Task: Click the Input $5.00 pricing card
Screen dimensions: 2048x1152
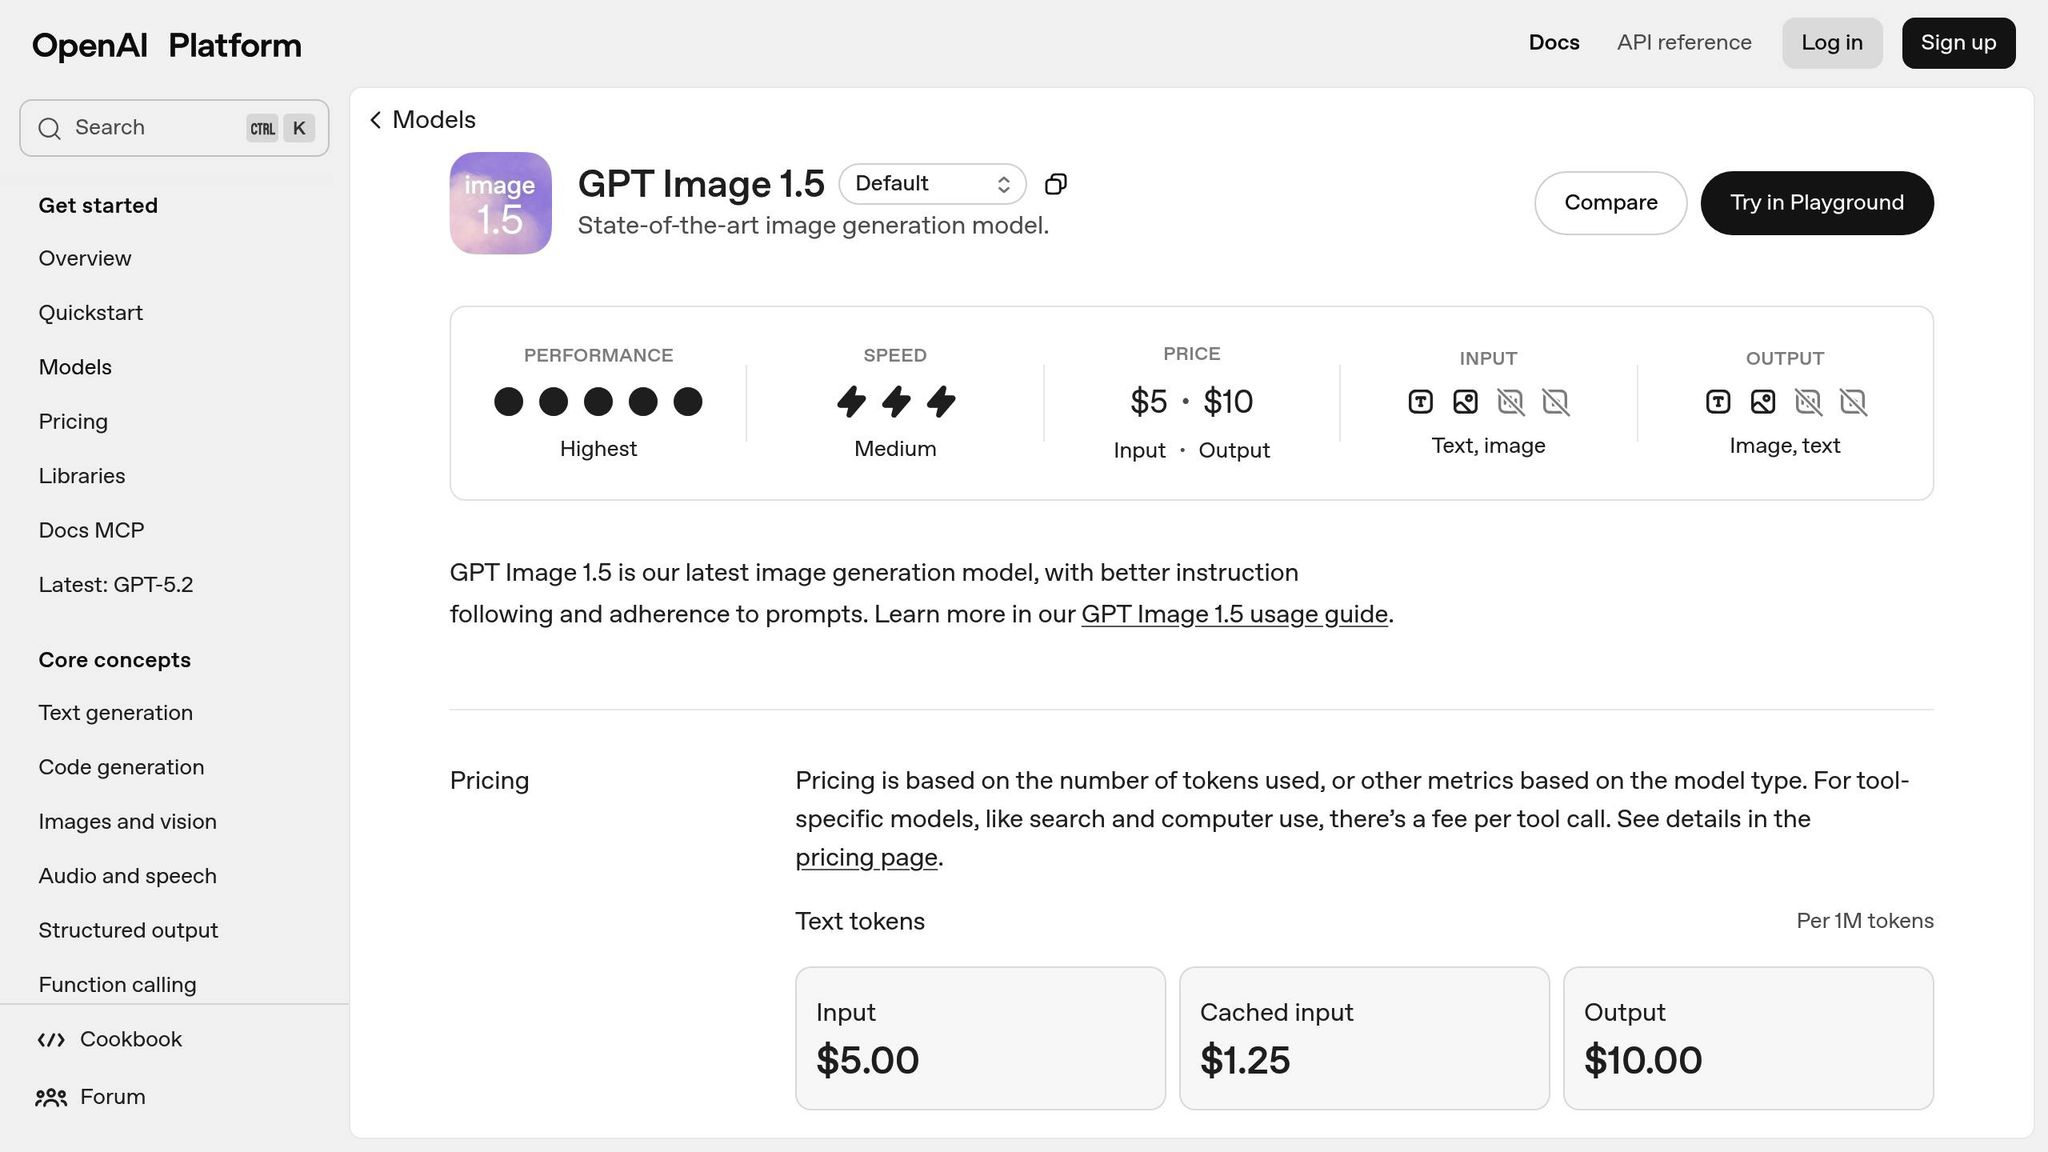Action: [980, 1038]
